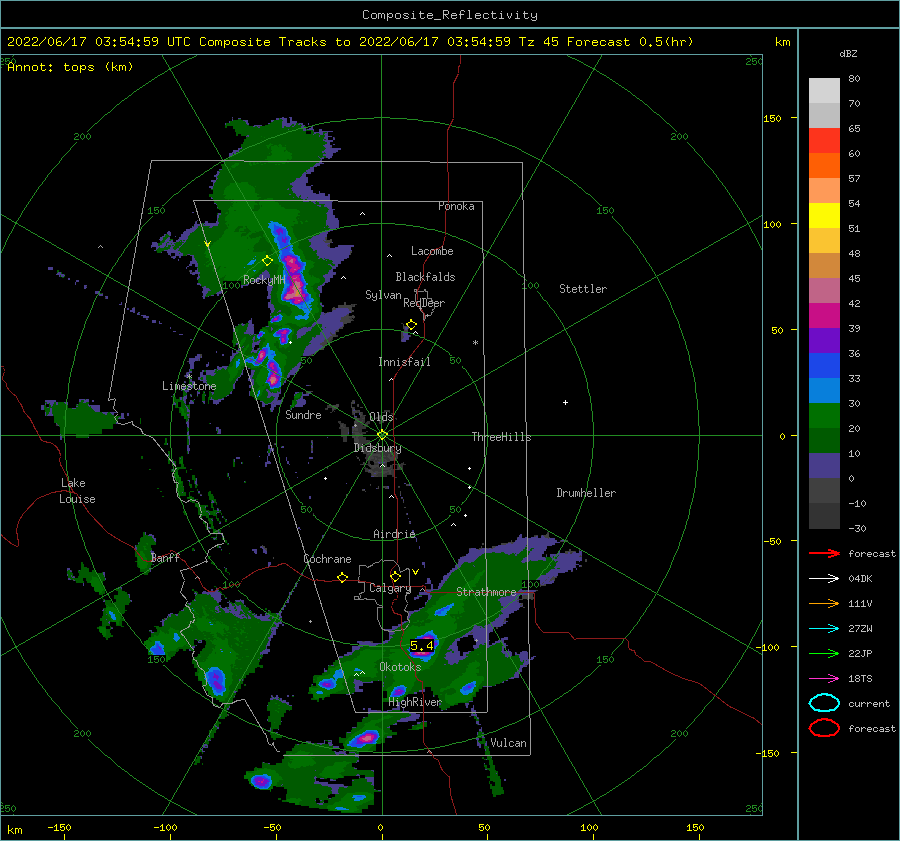Screen dimensions: 900x841
Task: Click the white 04DK arrow in legend
Action: tap(824, 578)
